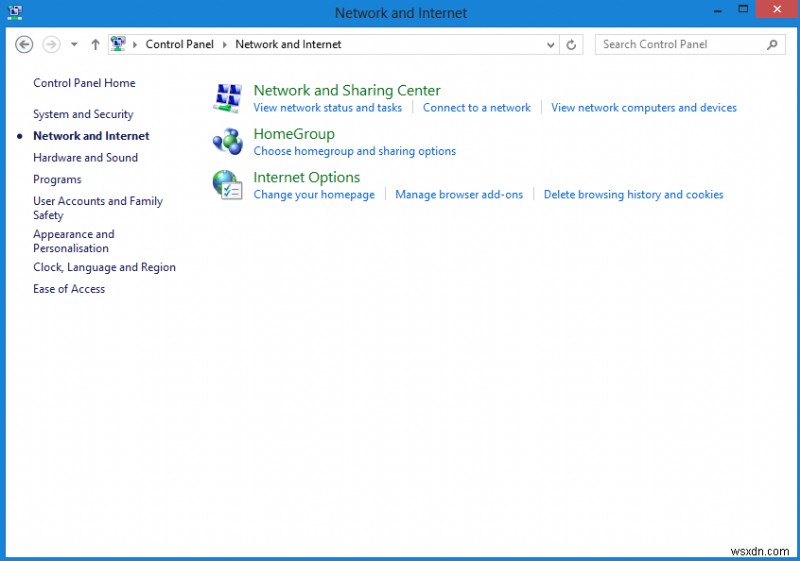Open User Accounts and Family Safety
This screenshot has width=800, height=561.
tap(97, 208)
